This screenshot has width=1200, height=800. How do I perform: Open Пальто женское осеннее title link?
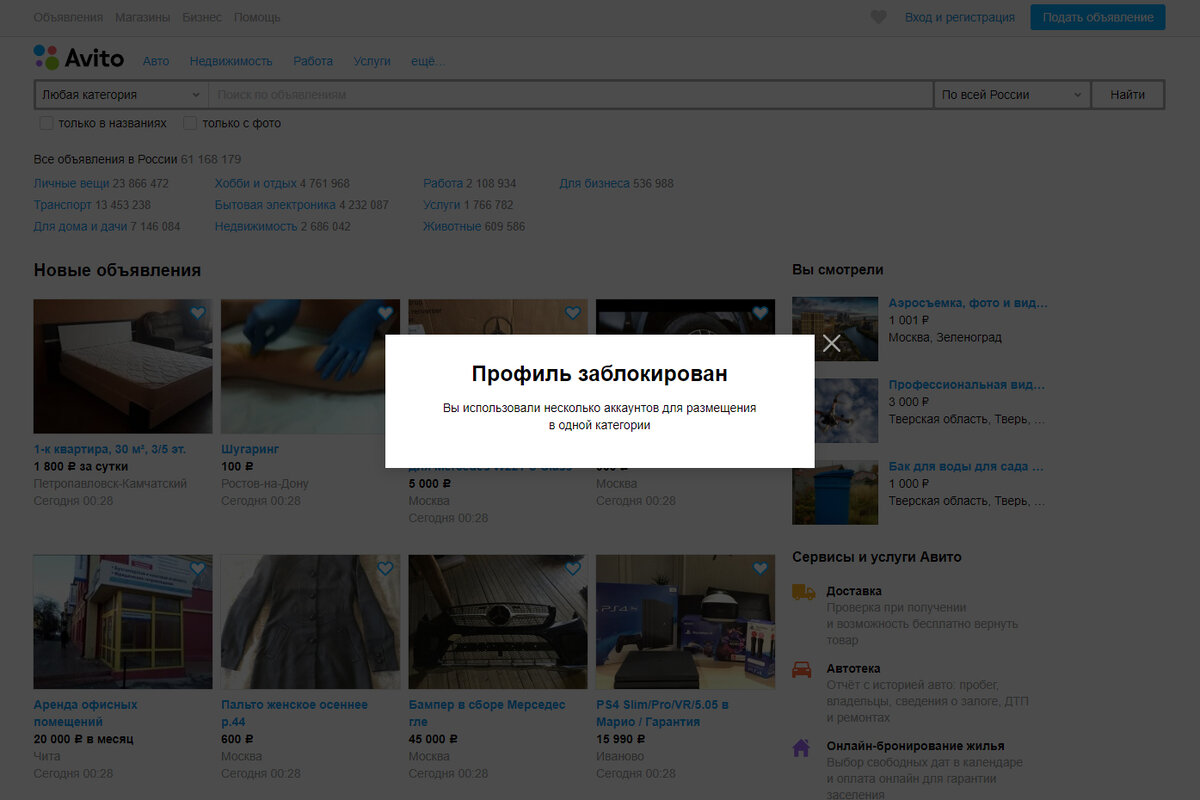click(294, 713)
